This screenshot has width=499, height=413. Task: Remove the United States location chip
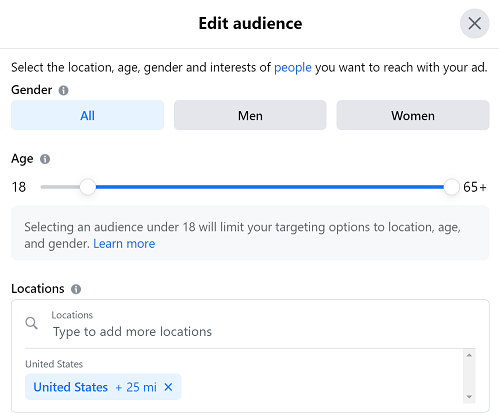coord(168,387)
